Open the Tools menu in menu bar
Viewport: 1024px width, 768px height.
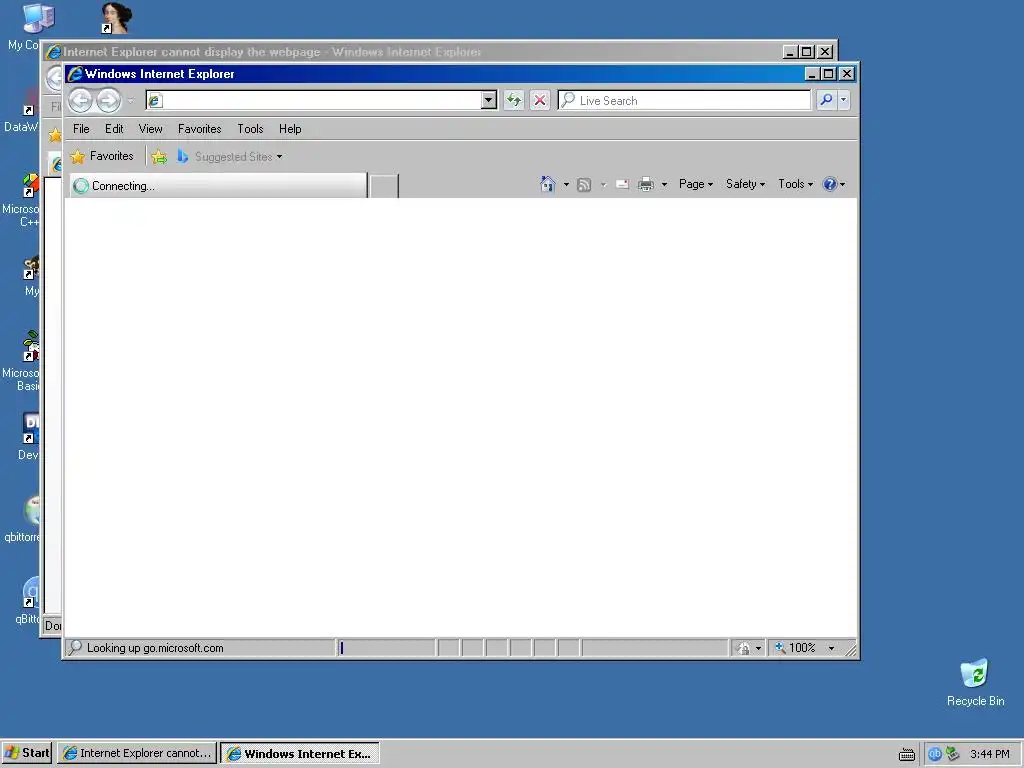(x=250, y=129)
